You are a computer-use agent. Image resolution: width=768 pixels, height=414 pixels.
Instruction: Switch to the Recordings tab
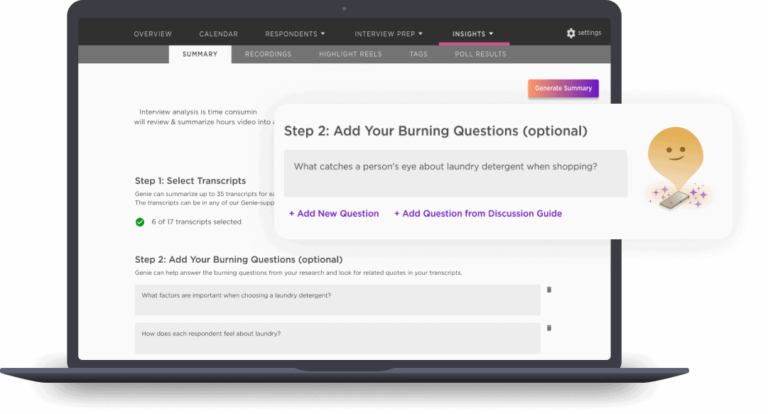pyautogui.click(x=268, y=54)
